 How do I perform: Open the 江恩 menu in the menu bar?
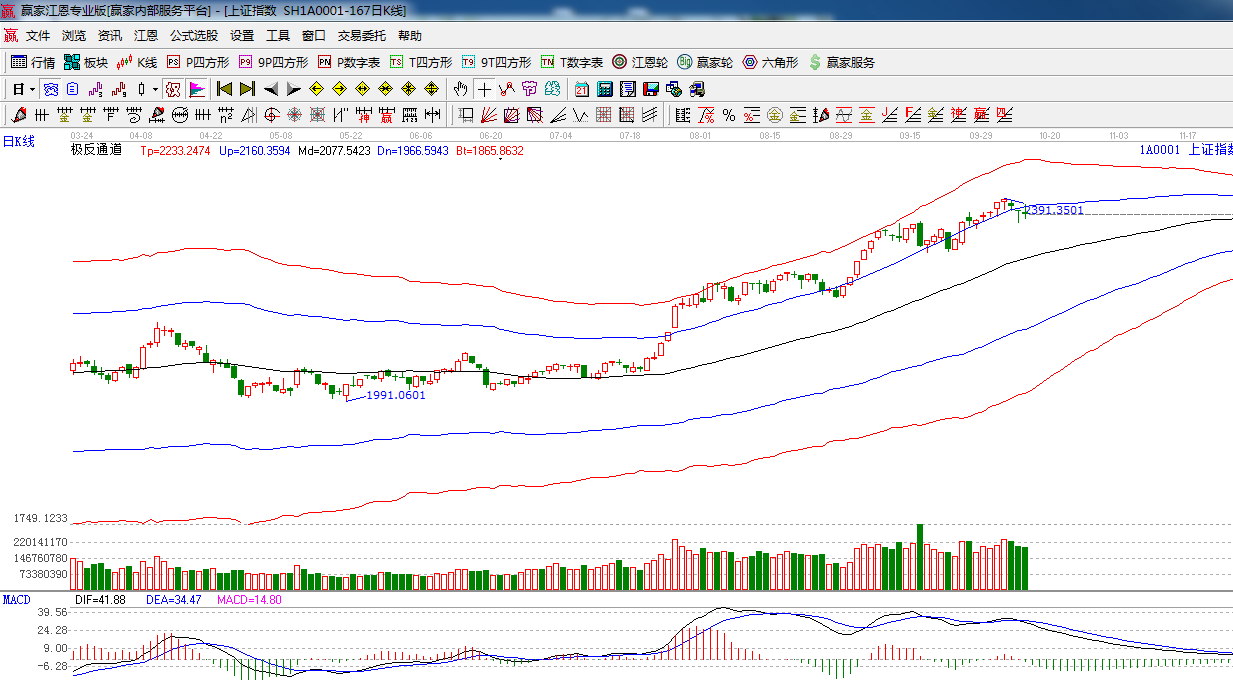146,36
